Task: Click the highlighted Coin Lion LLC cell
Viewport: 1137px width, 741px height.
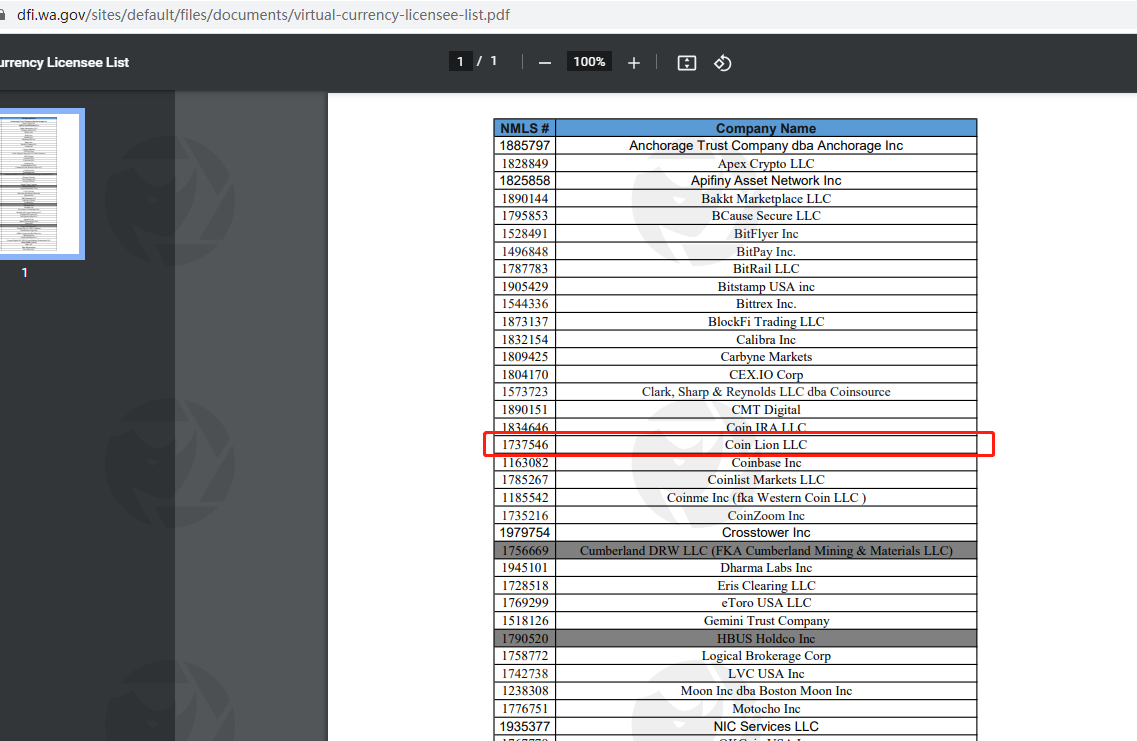Action: (x=765, y=445)
